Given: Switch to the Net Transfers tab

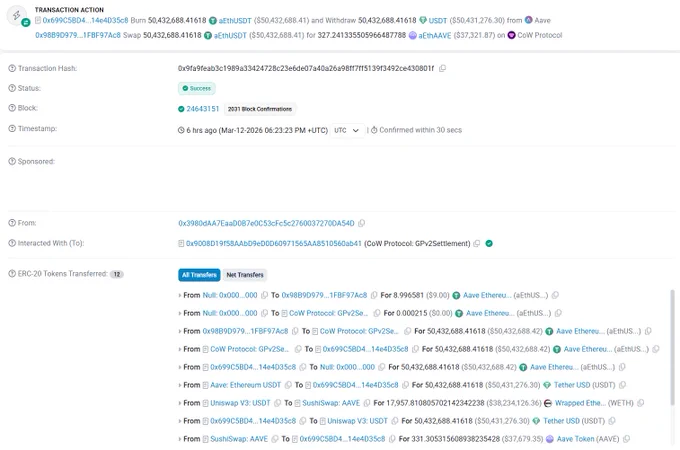Looking at the screenshot, I should (245, 275).
